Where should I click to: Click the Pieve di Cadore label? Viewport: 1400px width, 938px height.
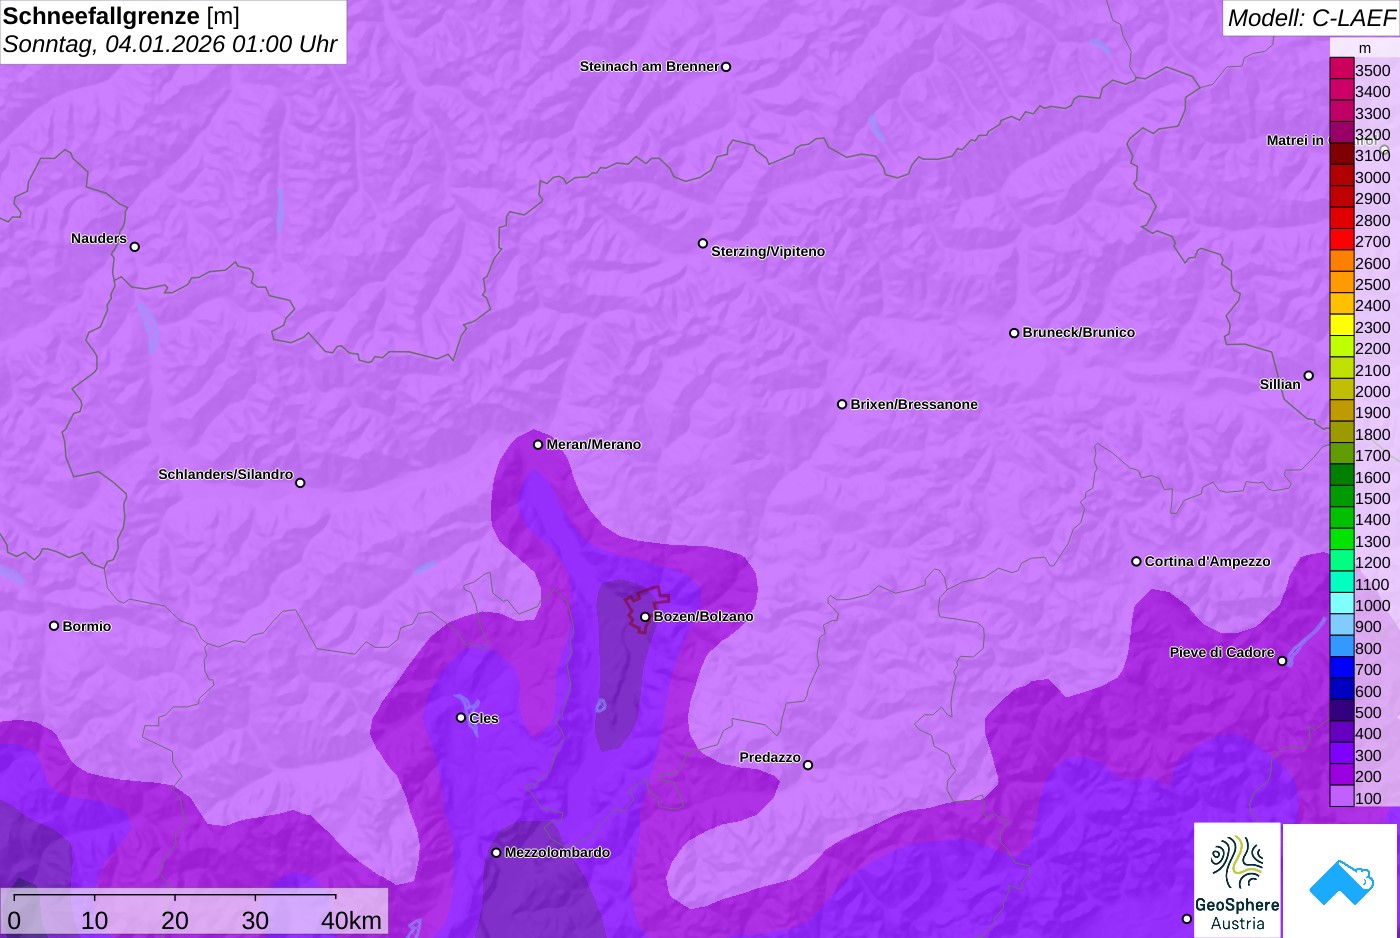tap(1222, 653)
